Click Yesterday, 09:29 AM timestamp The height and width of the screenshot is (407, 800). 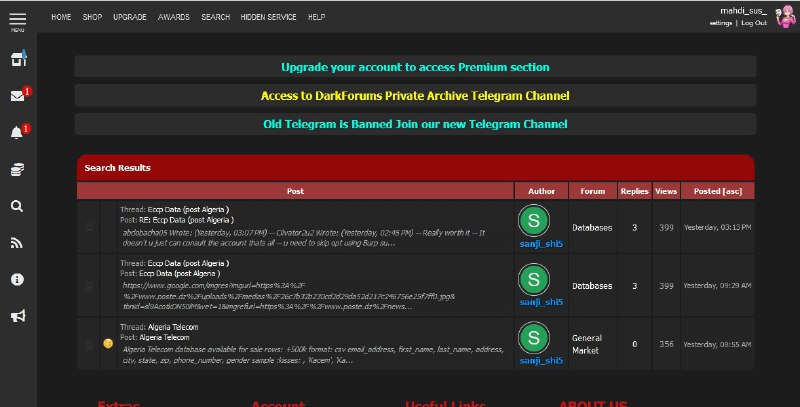717,286
